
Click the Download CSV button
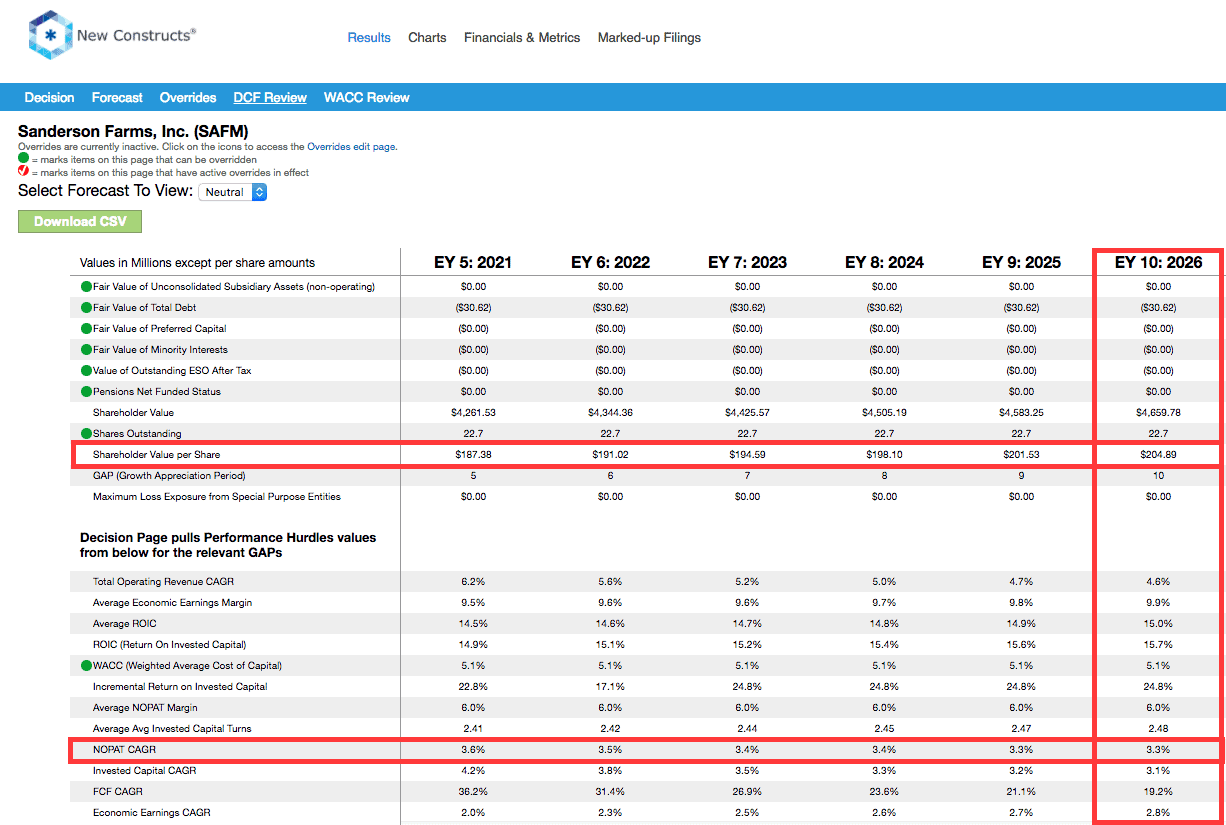(x=80, y=221)
